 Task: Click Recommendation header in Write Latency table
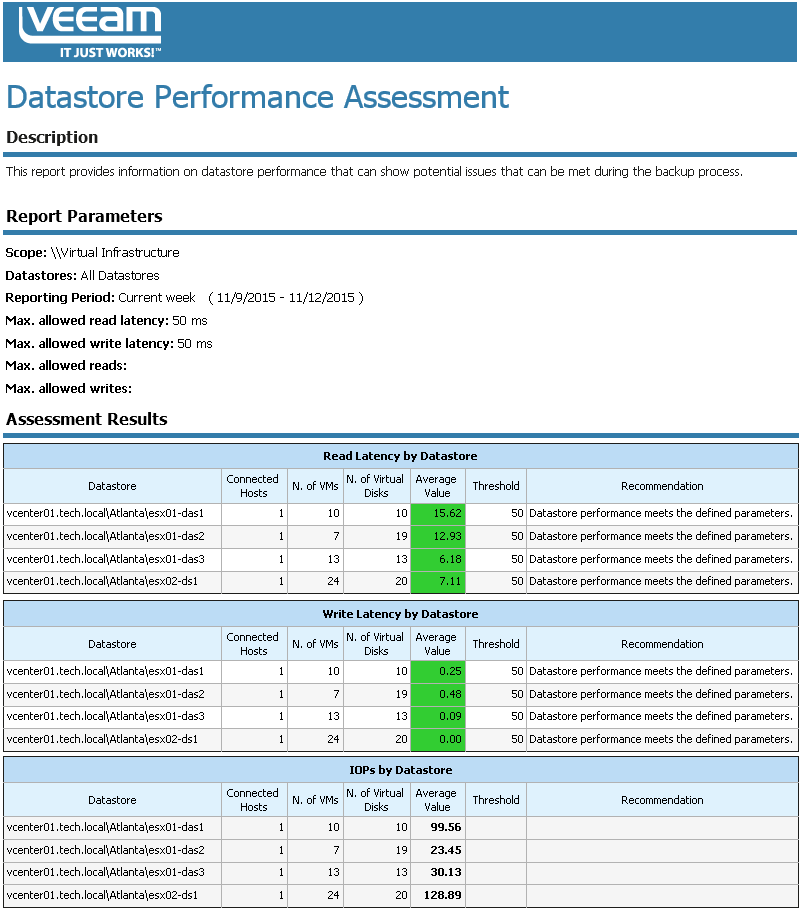pyautogui.click(x=662, y=644)
